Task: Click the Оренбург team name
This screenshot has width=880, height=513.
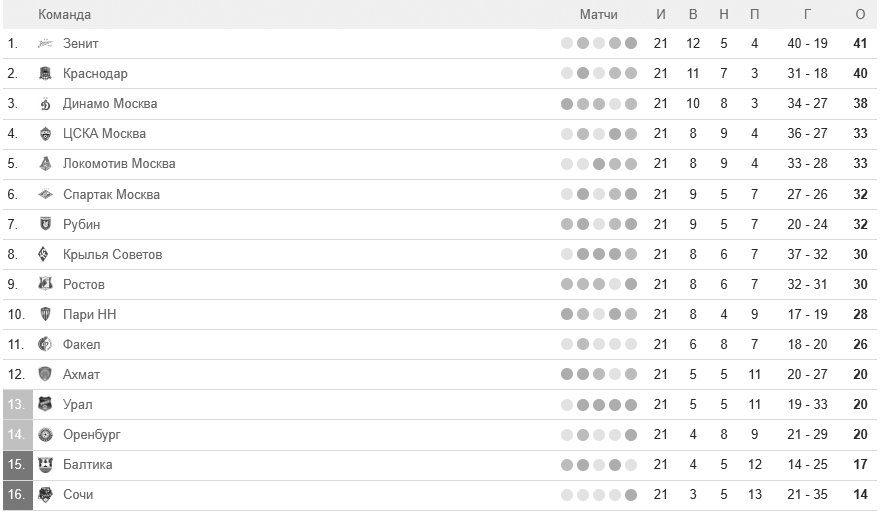Action: point(91,434)
